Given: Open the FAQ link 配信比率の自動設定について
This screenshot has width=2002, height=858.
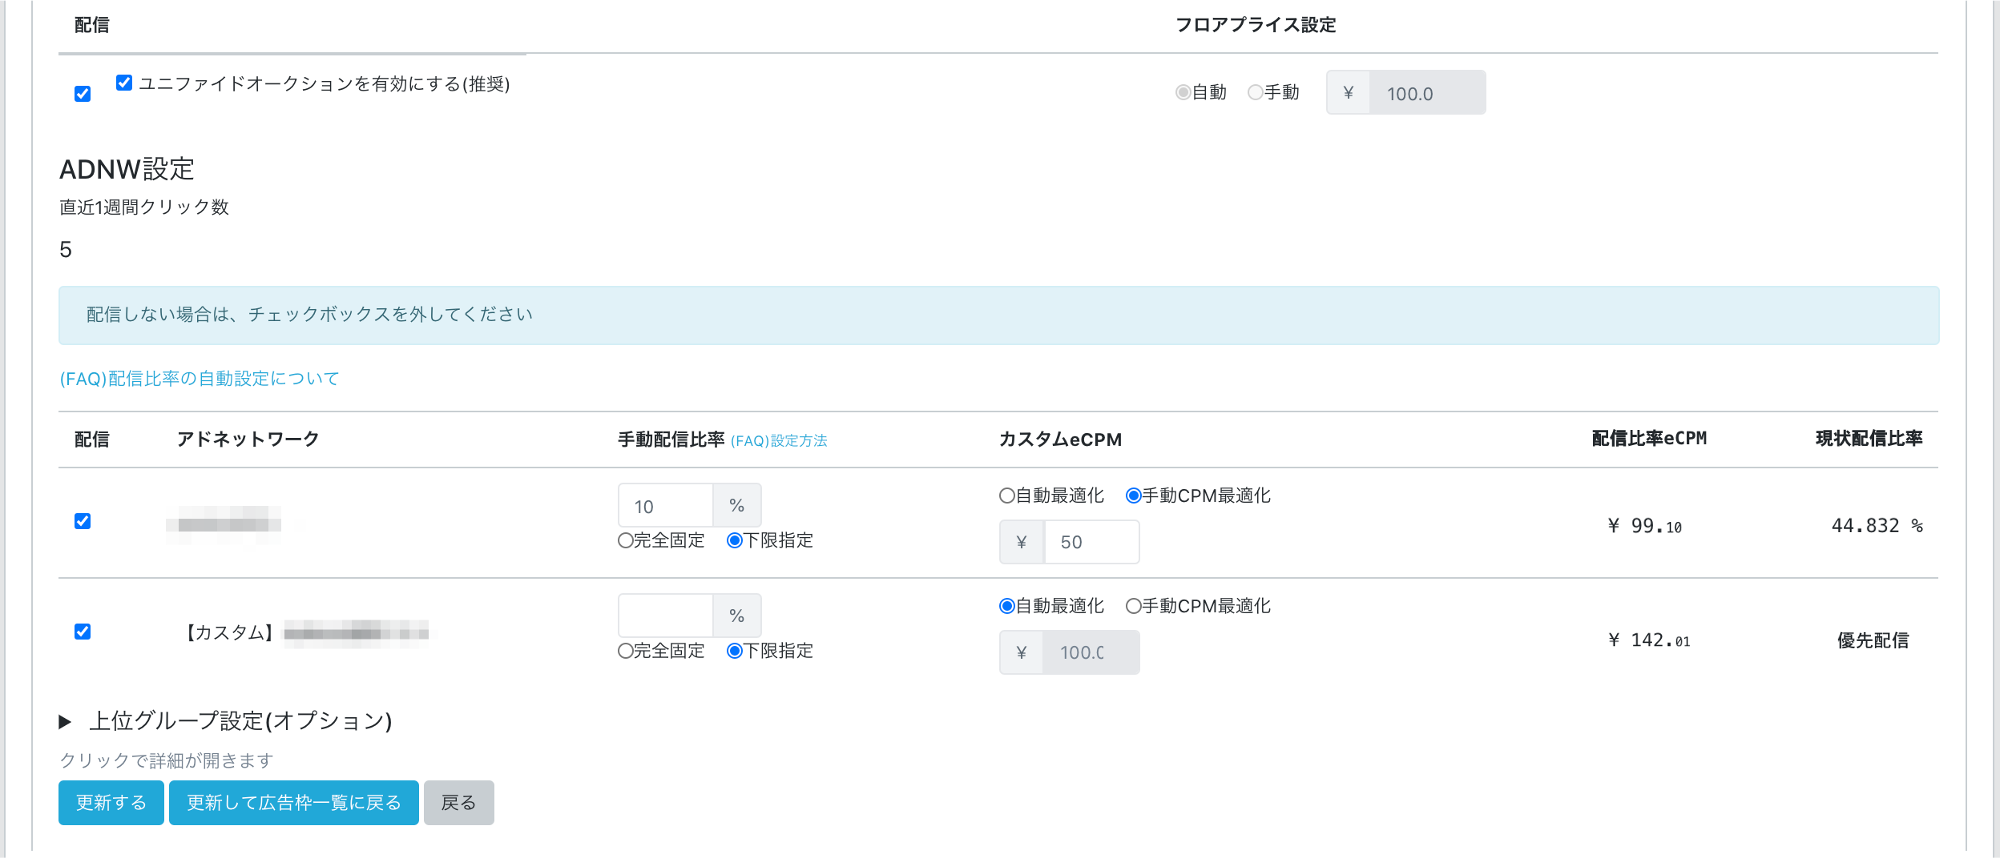Looking at the screenshot, I should (x=200, y=378).
